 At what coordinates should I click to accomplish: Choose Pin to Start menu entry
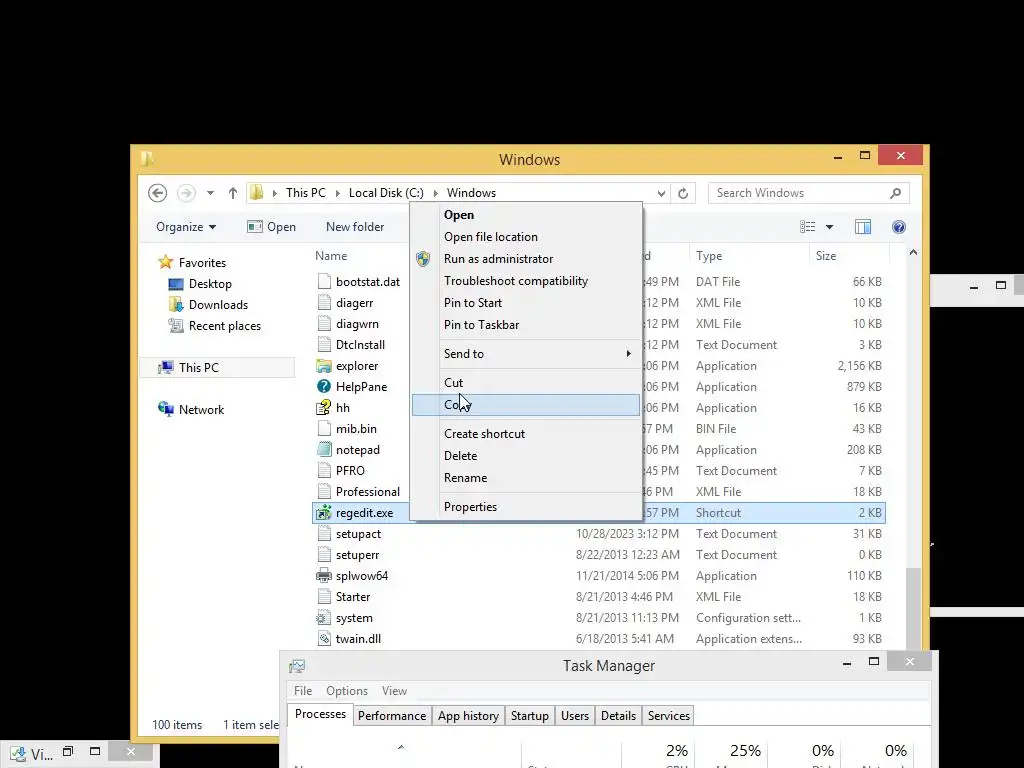coord(526,303)
